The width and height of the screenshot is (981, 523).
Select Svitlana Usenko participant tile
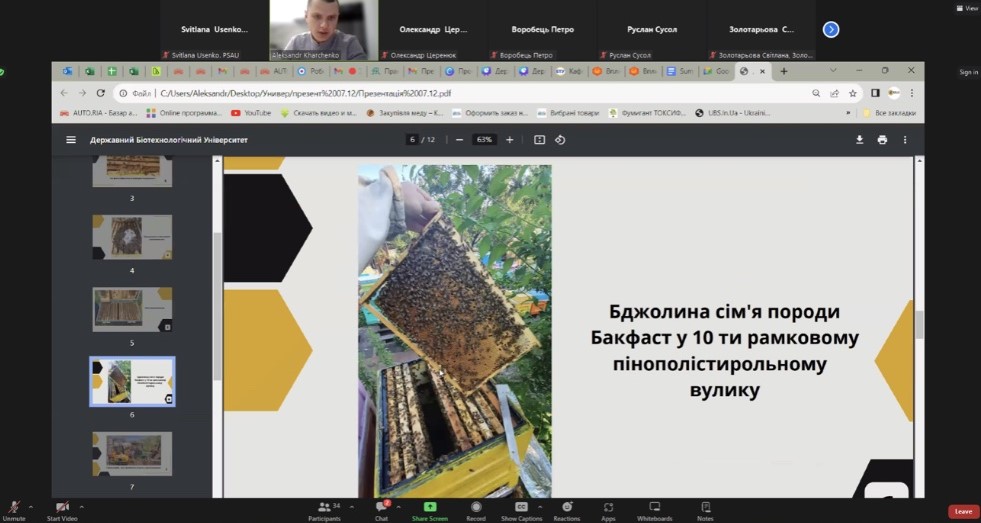pyautogui.click(x=215, y=30)
